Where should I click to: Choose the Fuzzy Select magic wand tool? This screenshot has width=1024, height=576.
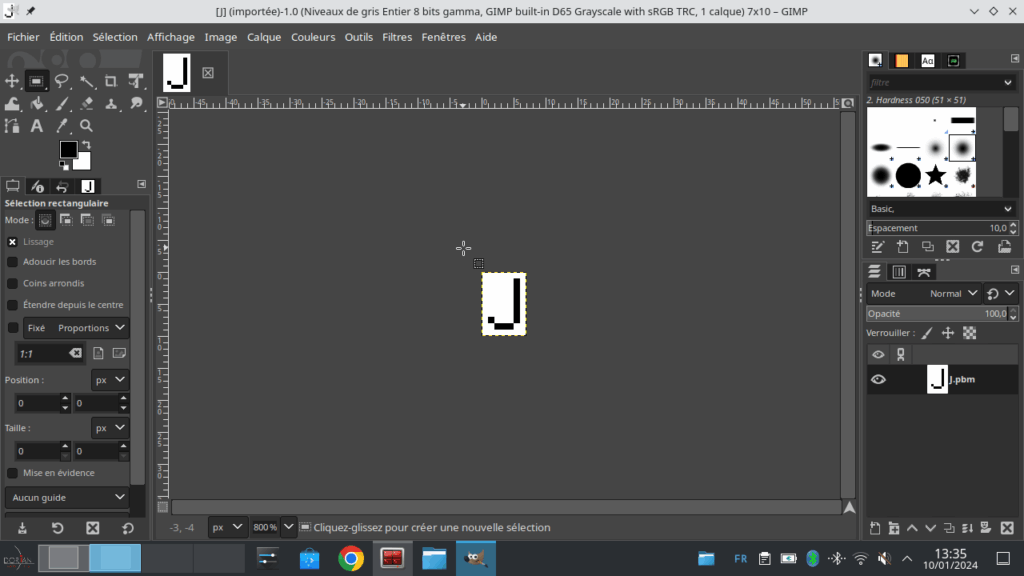(x=87, y=81)
